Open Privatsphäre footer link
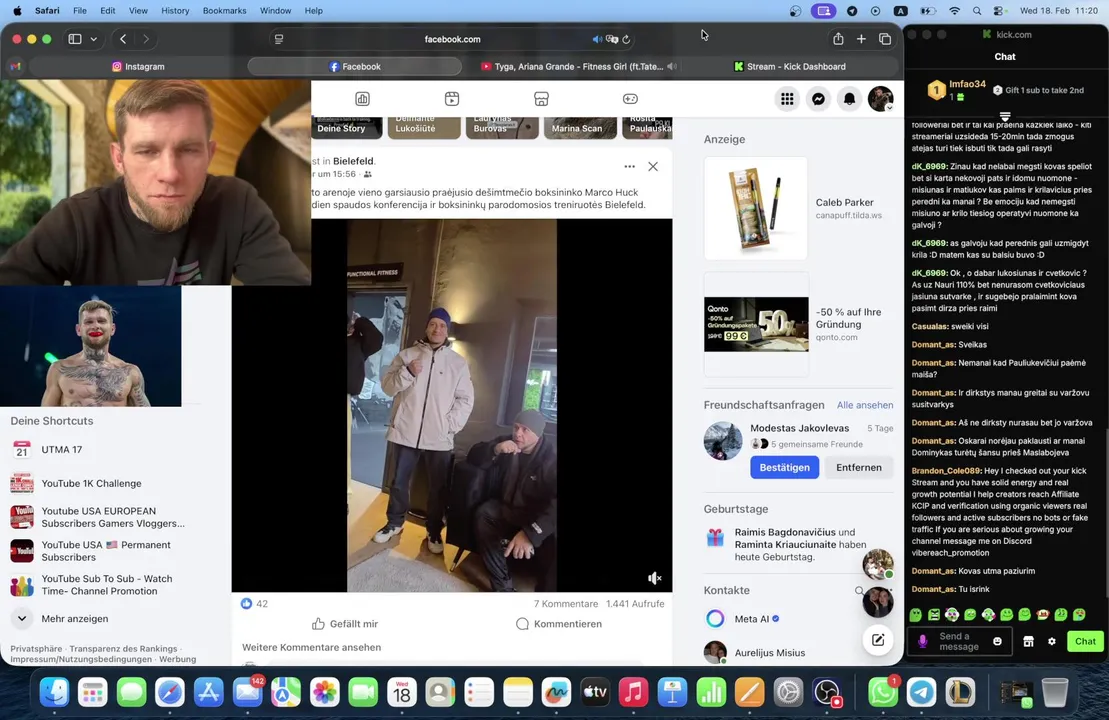The height and width of the screenshot is (720, 1109). [36, 649]
